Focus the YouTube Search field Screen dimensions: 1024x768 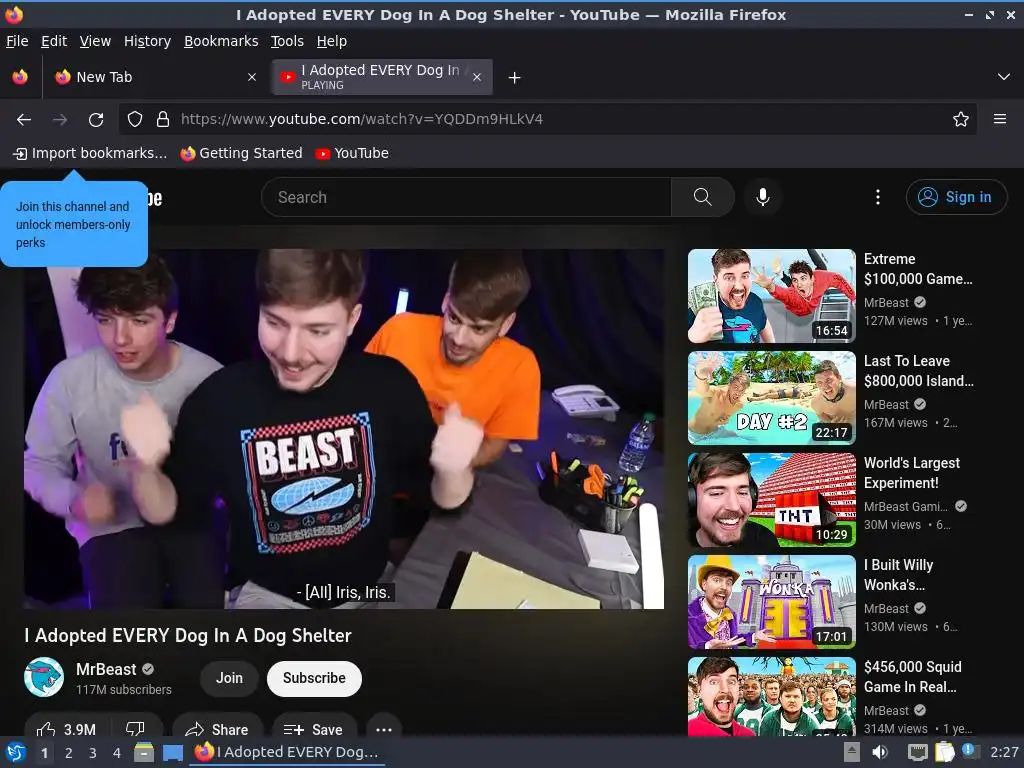click(x=466, y=197)
